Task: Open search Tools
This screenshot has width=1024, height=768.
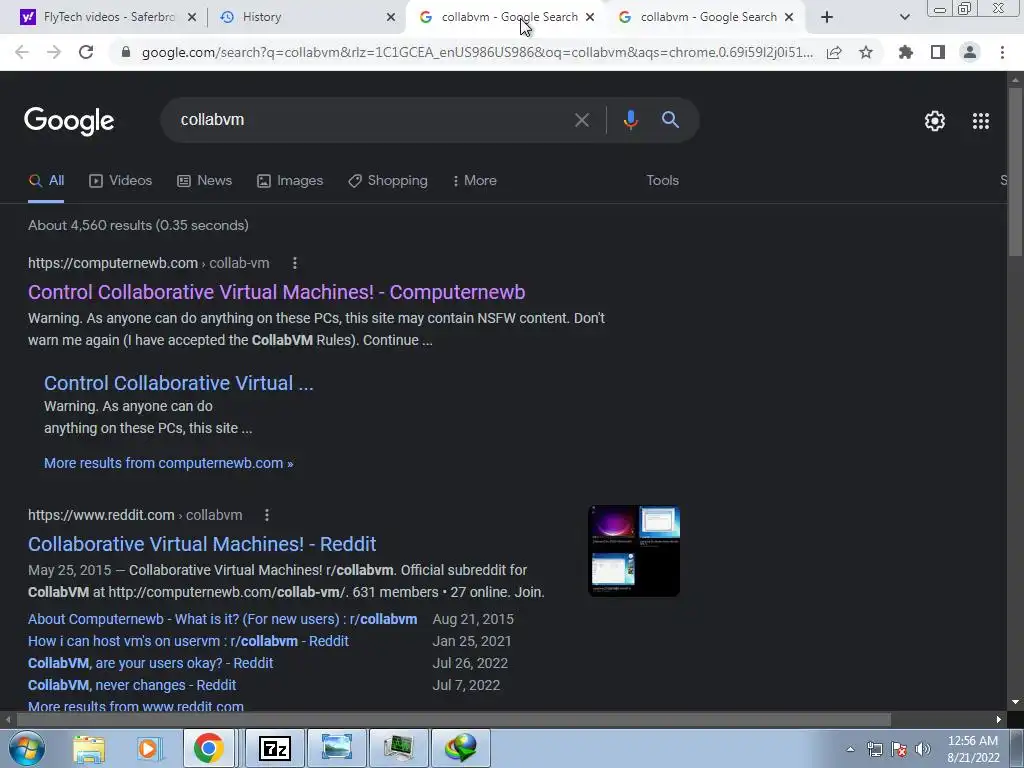Action: tap(662, 181)
